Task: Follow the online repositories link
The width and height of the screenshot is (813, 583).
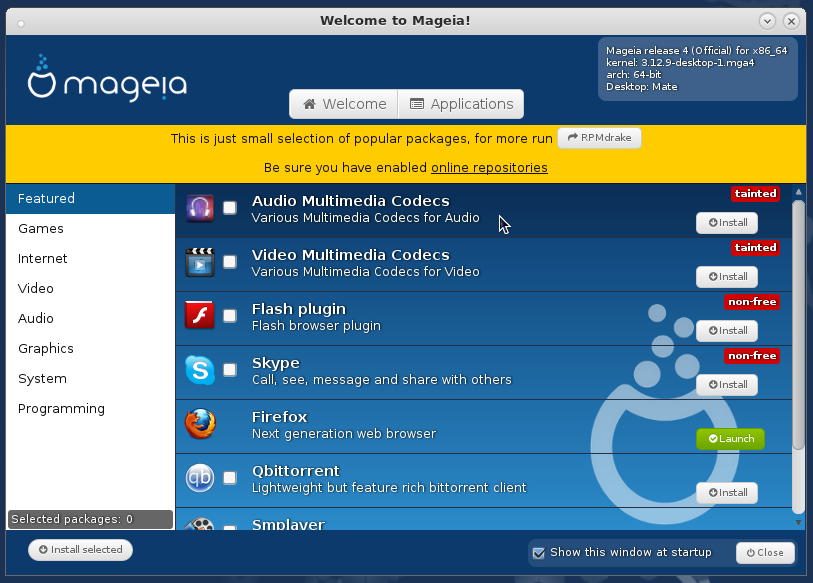Action: (489, 168)
